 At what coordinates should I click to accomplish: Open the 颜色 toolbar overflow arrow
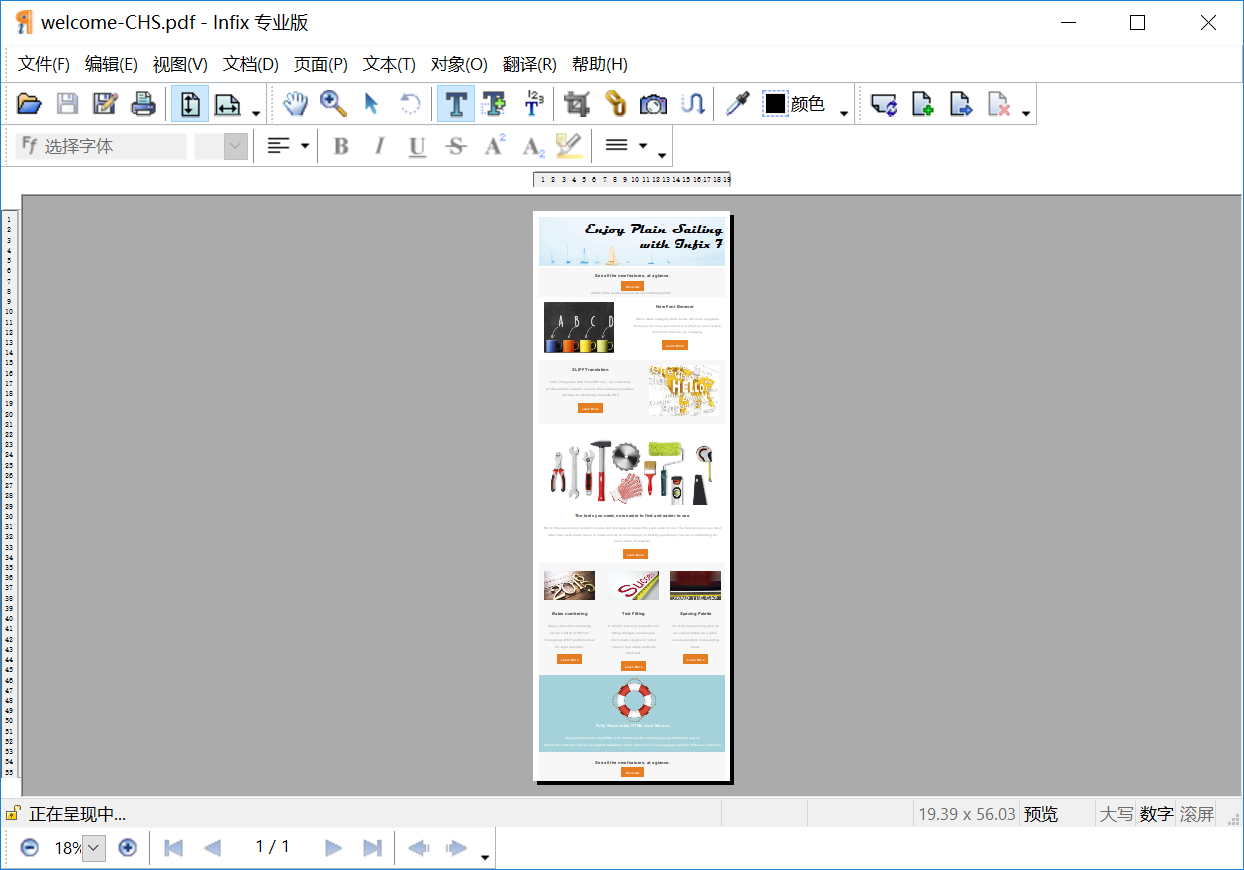(x=844, y=113)
